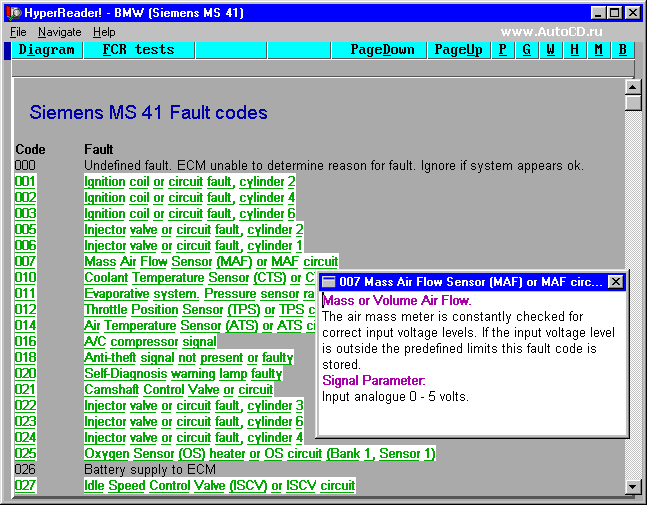Open fault code 016 link
647x505 pixels.
click(26, 342)
